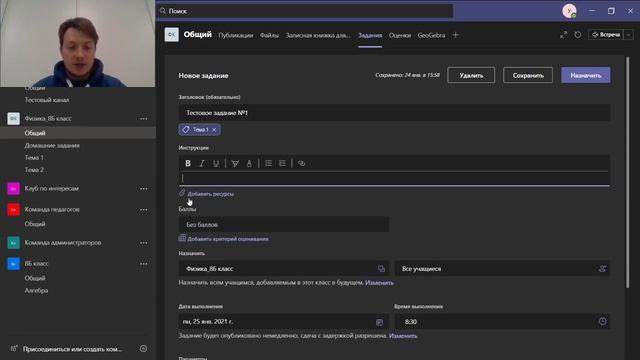Toggle underline formatting in instructions
640x360 pixels.
click(216, 163)
